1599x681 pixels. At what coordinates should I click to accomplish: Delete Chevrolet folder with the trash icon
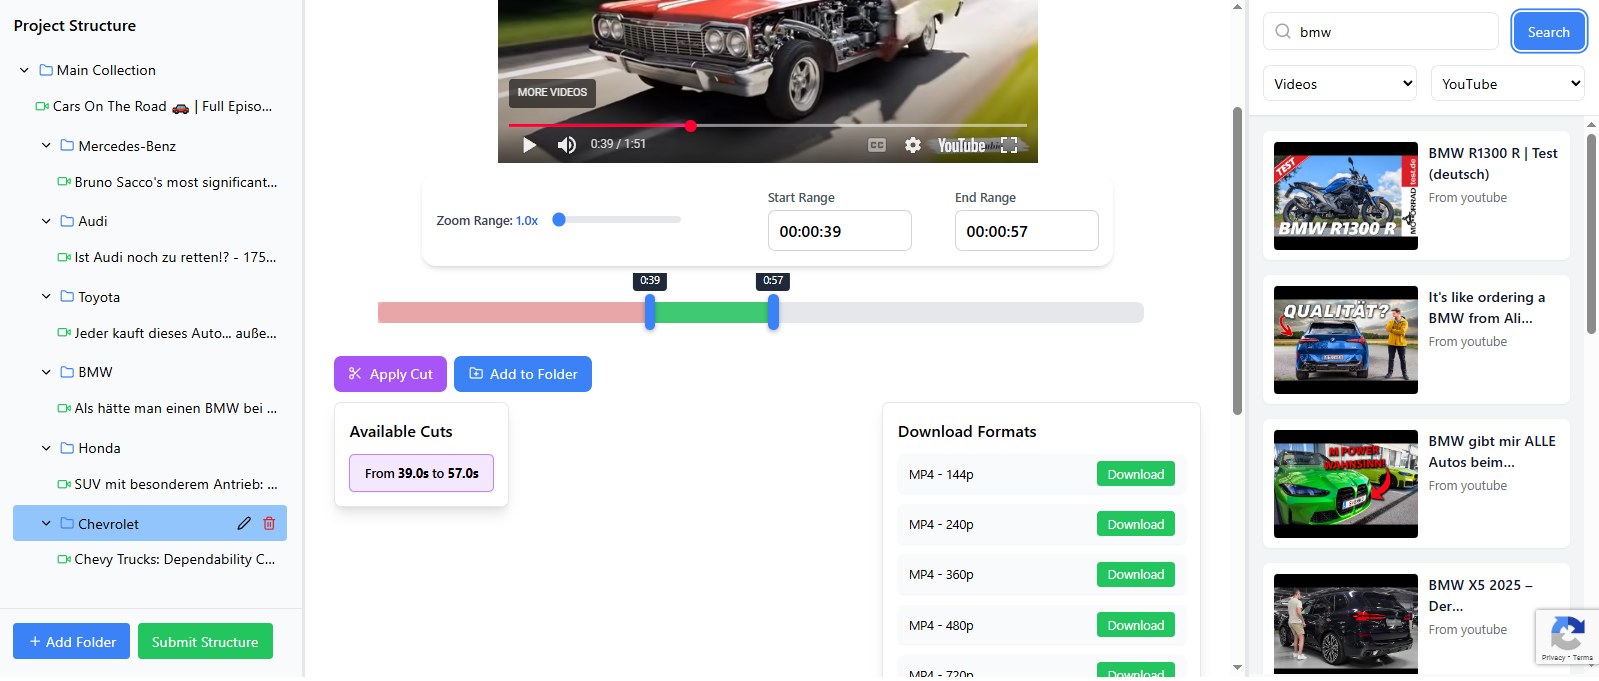pos(269,523)
